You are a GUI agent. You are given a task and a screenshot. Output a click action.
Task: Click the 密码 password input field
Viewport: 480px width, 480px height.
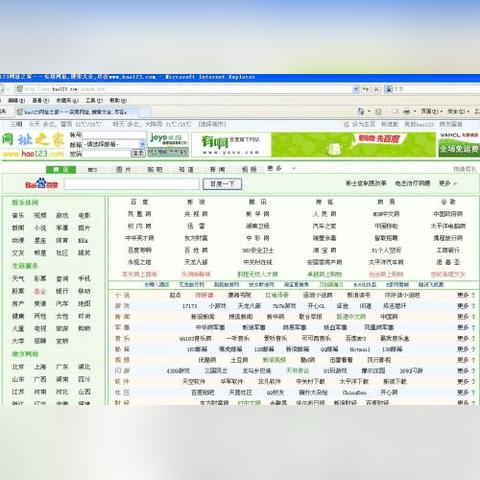click(x=106, y=153)
